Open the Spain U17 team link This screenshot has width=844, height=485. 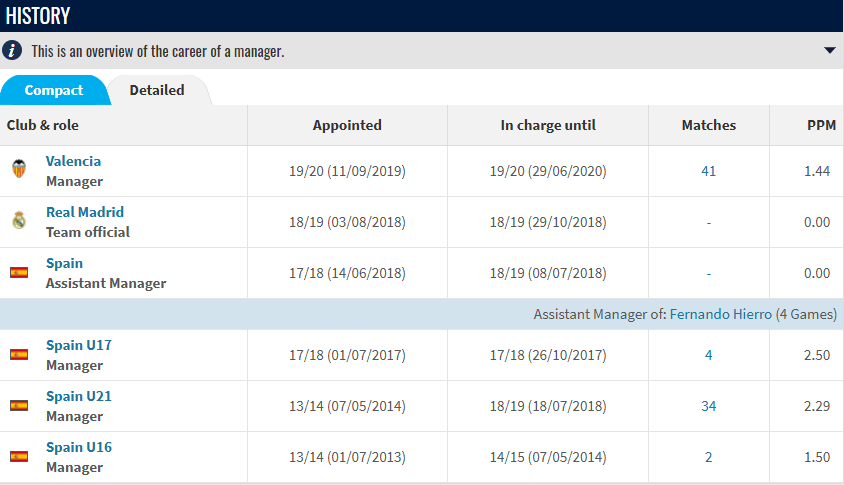(x=79, y=345)
